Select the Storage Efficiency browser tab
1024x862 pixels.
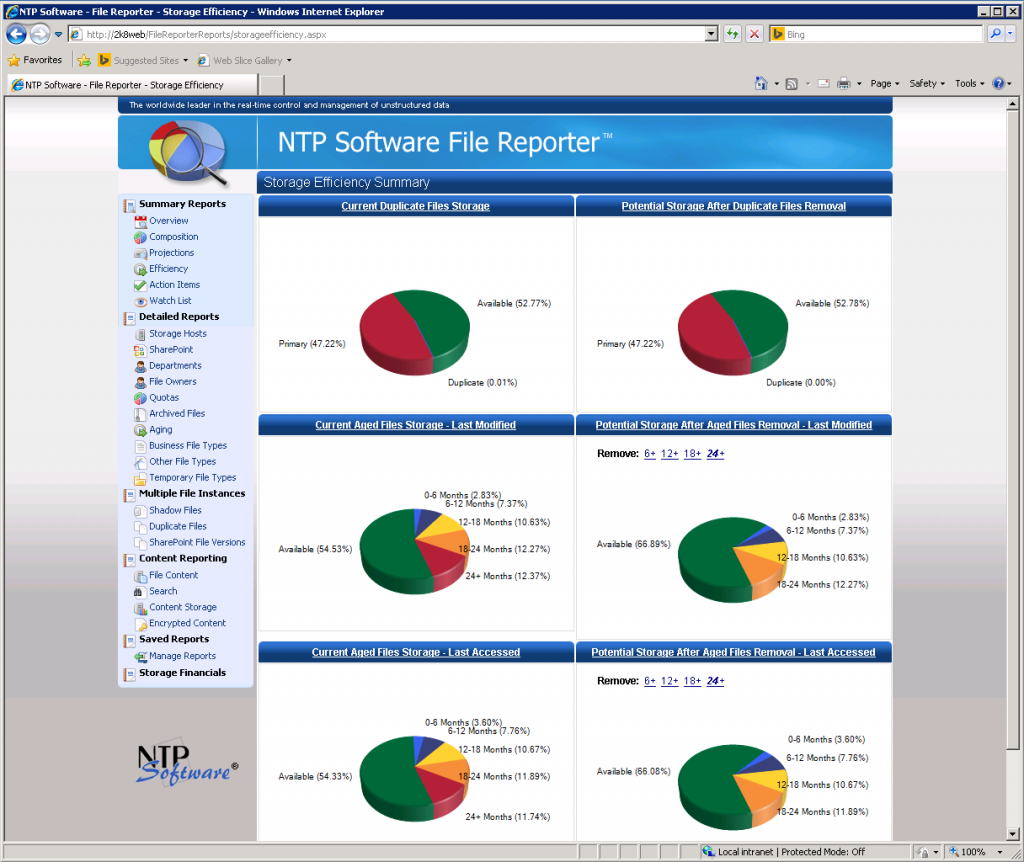[x=132, y=85]
